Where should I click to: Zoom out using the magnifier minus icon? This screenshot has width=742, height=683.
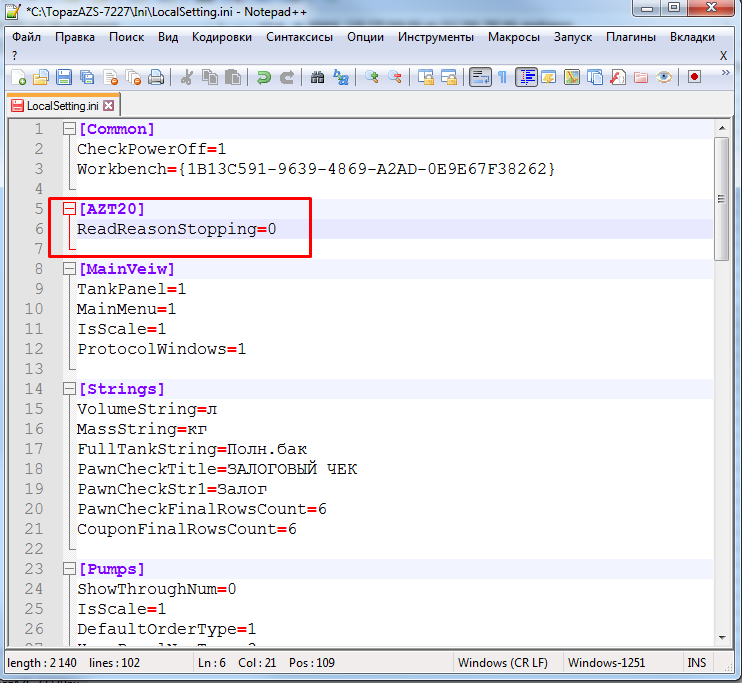coord(395,77)
